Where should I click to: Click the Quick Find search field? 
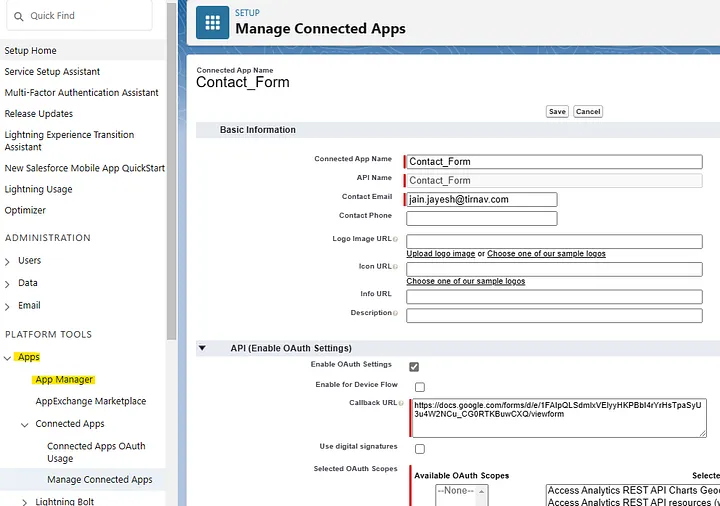point(79,16)
